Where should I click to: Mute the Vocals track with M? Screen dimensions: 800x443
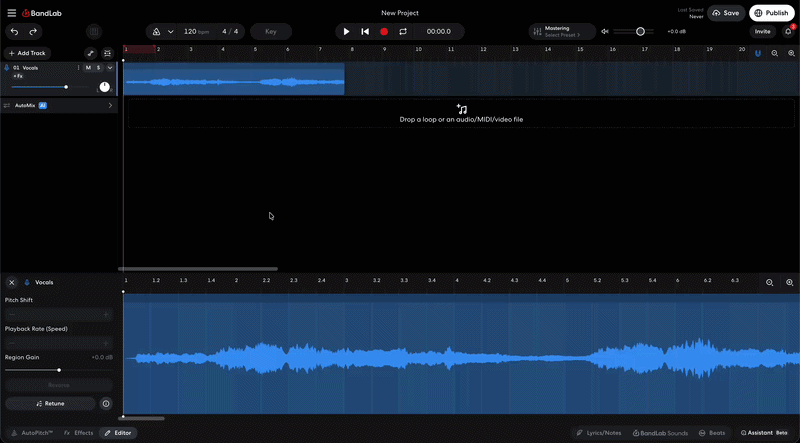pyautogui.click(x=88, y=68)
